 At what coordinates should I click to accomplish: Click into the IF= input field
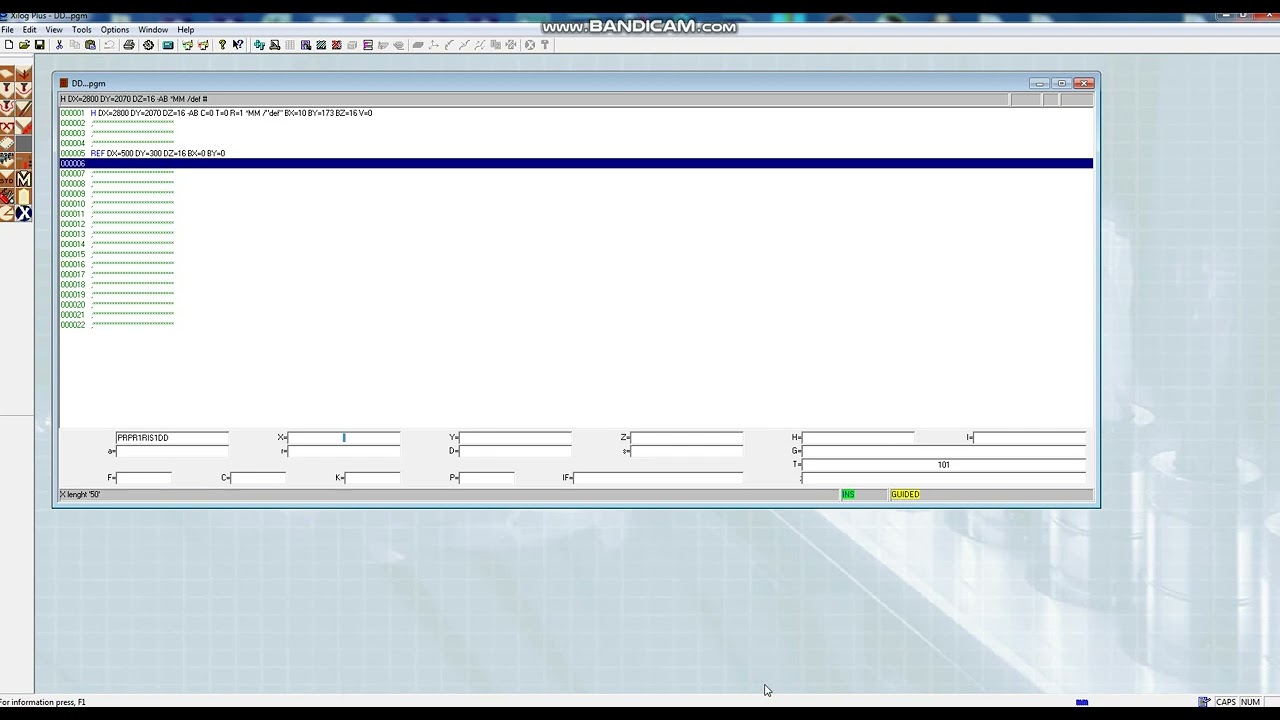click(658, 478)
